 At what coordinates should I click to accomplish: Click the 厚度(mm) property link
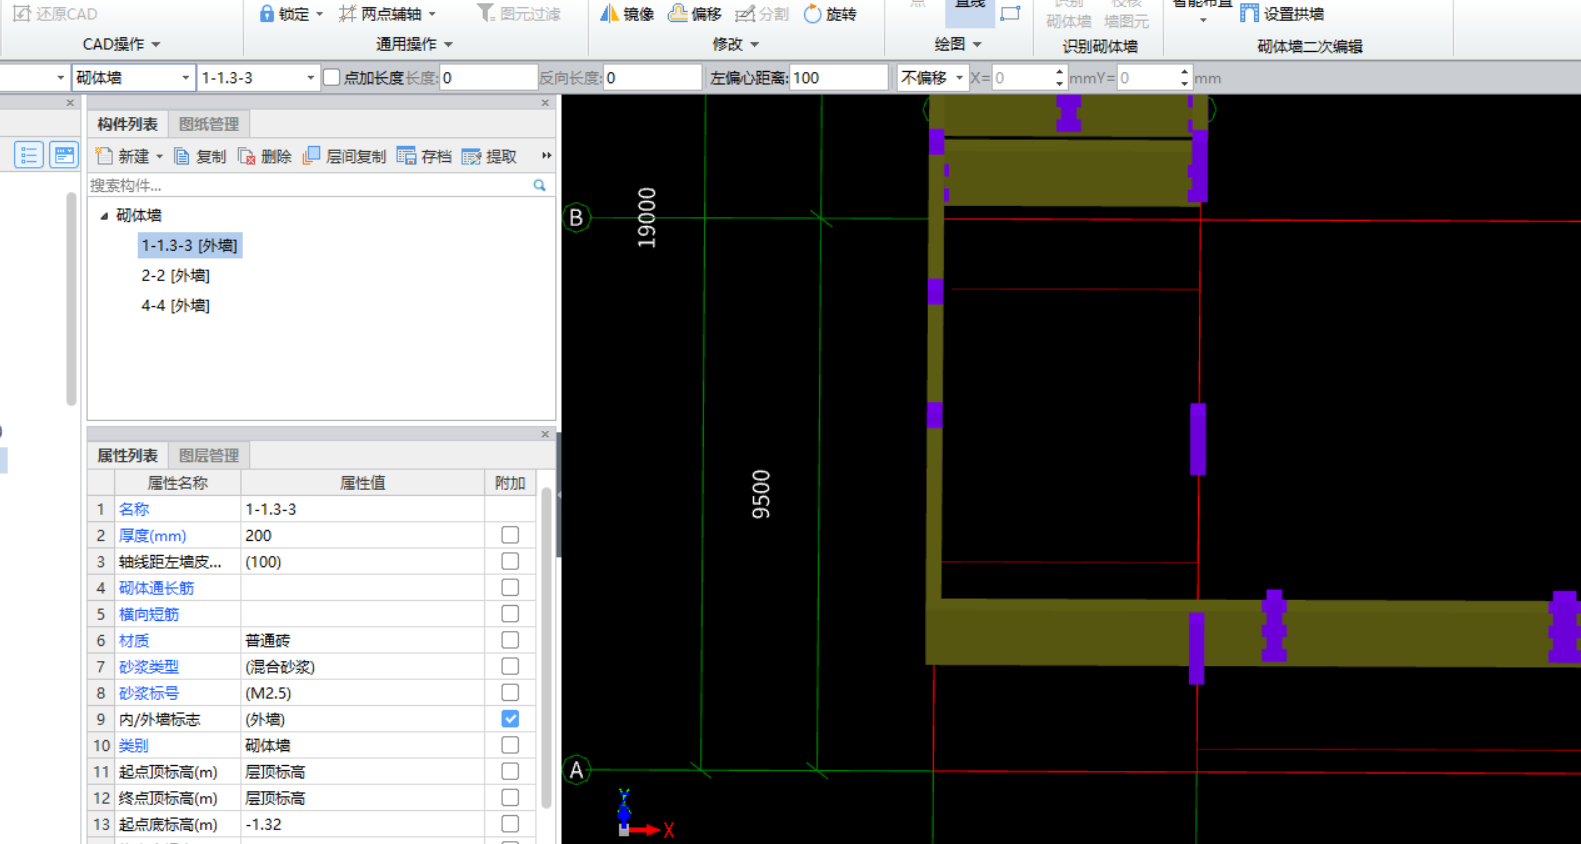coord(153,535)
